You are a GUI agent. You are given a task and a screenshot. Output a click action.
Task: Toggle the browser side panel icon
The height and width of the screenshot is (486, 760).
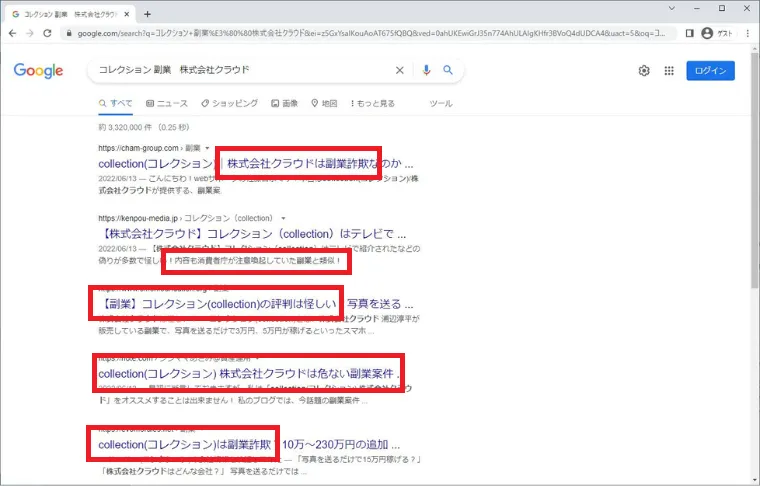(689, 33)
